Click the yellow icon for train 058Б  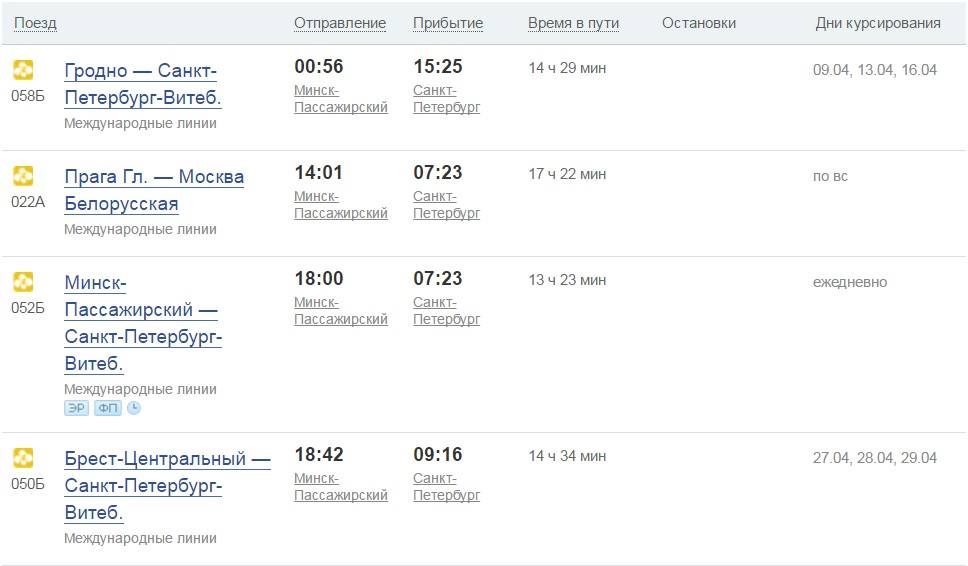point(23,70)
